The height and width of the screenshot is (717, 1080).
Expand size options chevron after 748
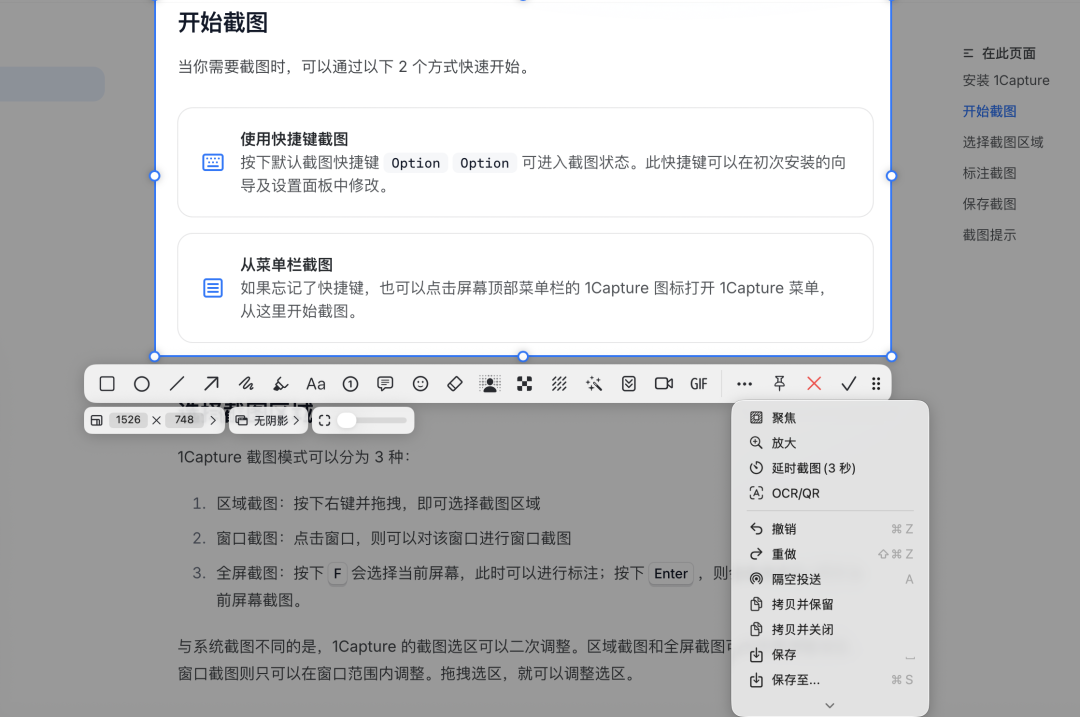[x=213, y=420]
